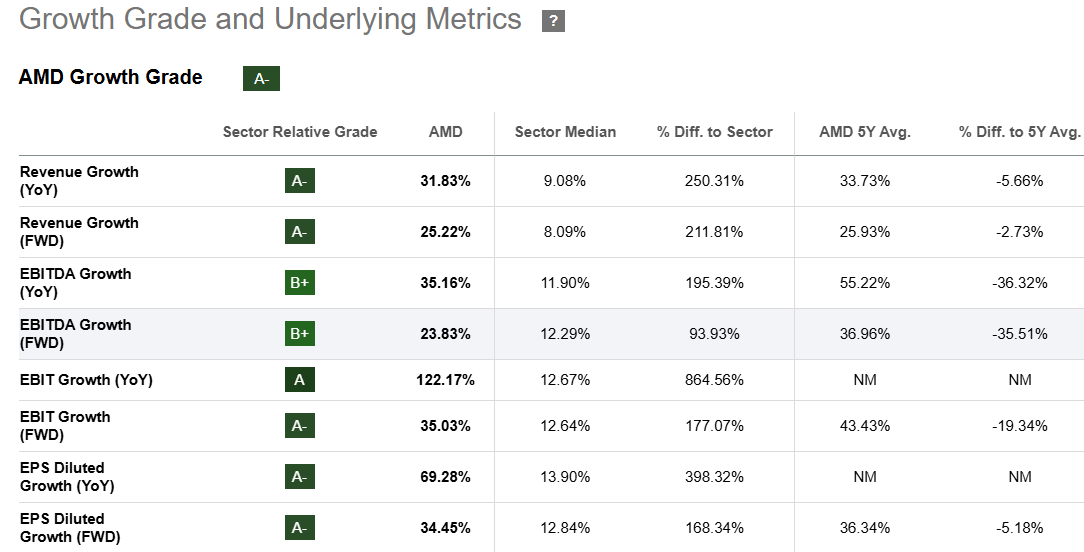Click the Sector Median column header
1084x552 pixels.
point(565,132)
